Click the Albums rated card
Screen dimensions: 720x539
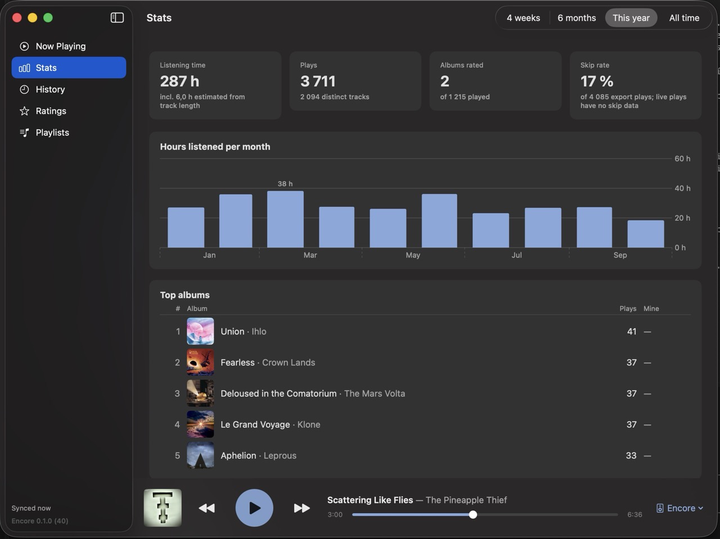click(495, 81)
